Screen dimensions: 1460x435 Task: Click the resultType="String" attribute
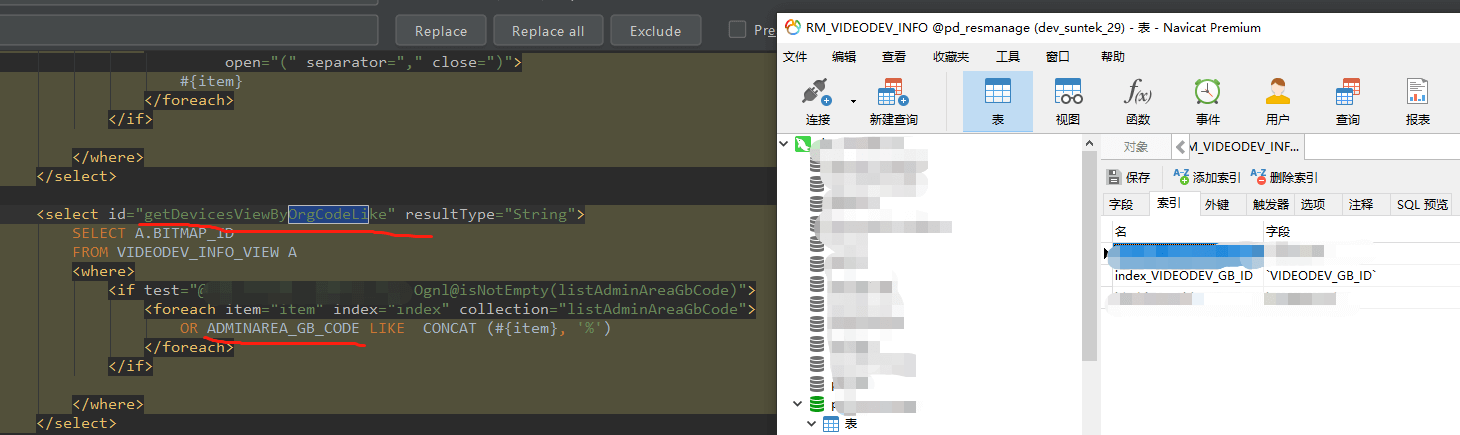pos(490,214)
